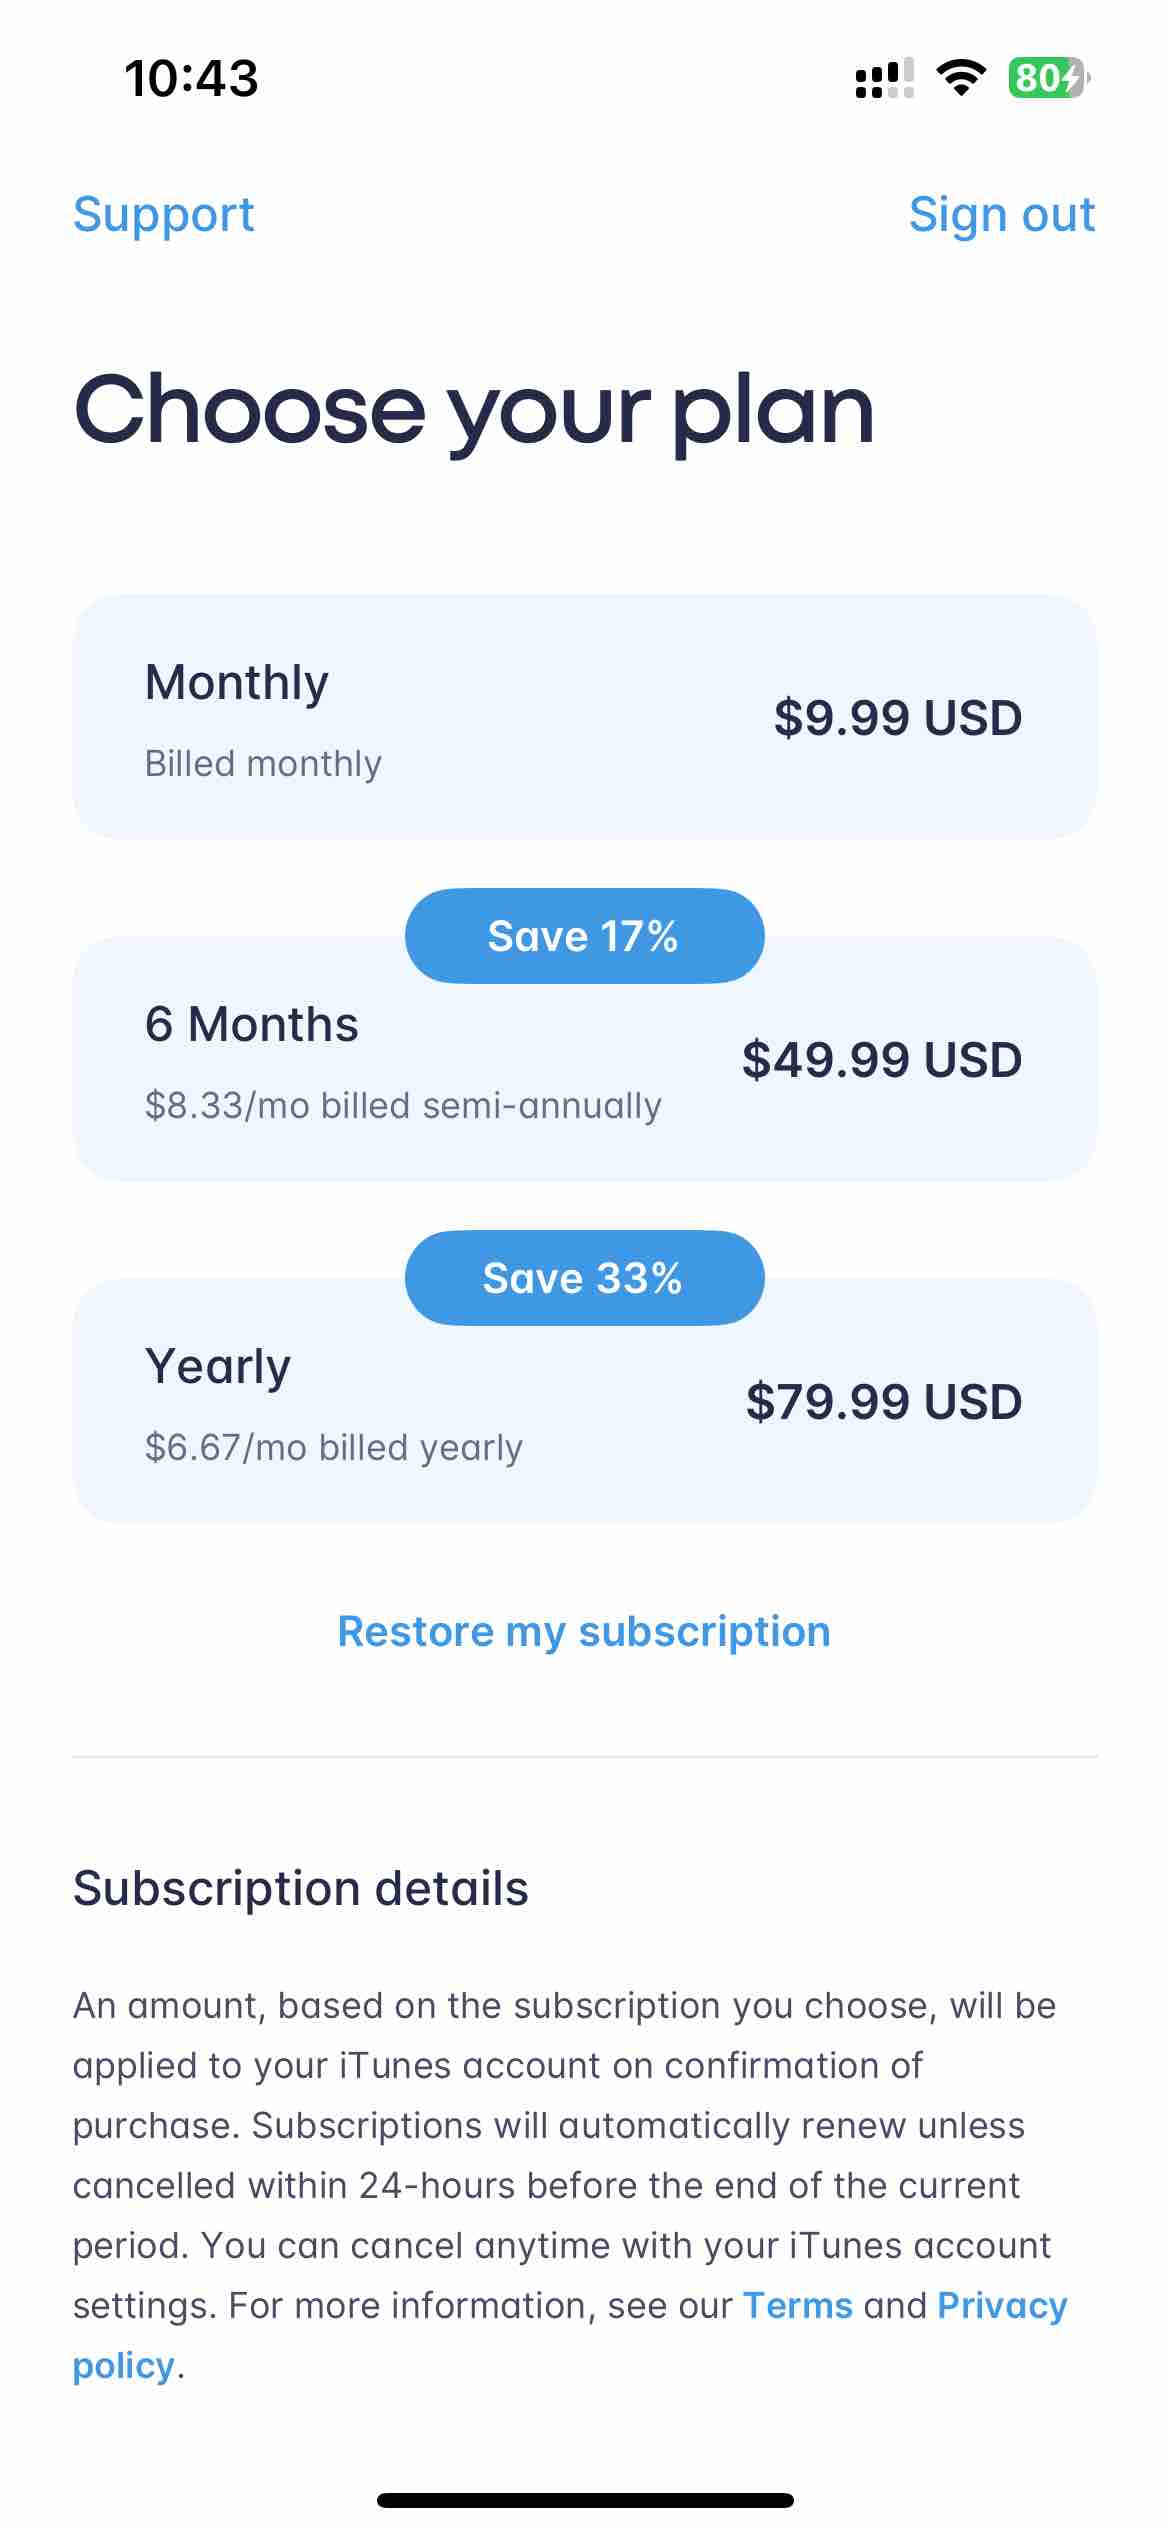Viewport: 1170px width, 2532px height.
Task: Tap the cellular signal bars icon
Action: 884,78
